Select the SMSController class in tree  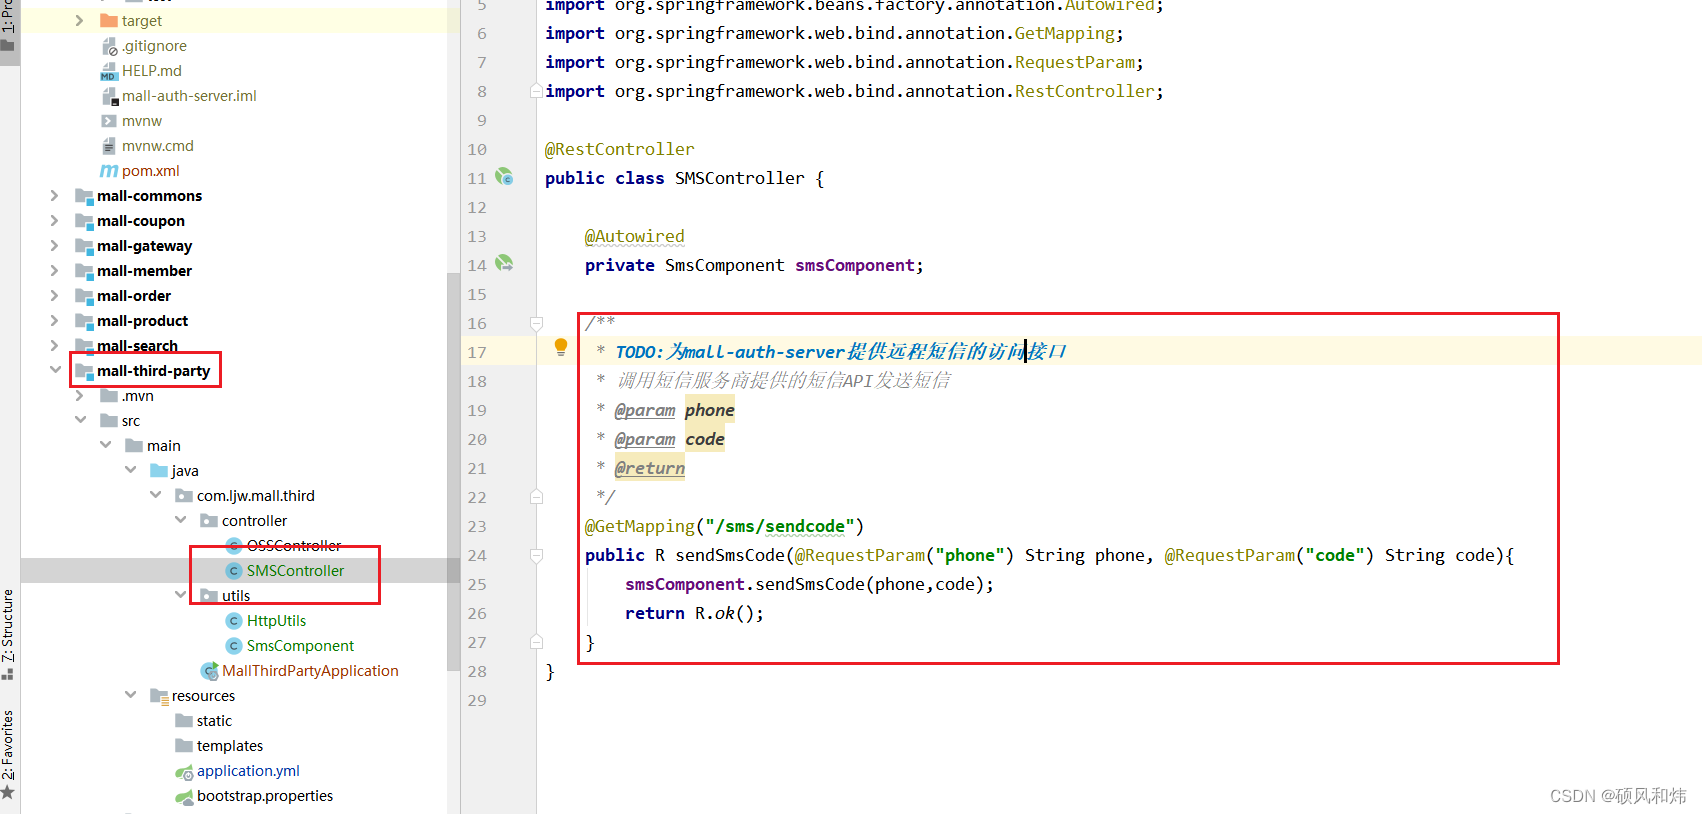[295, 571]
